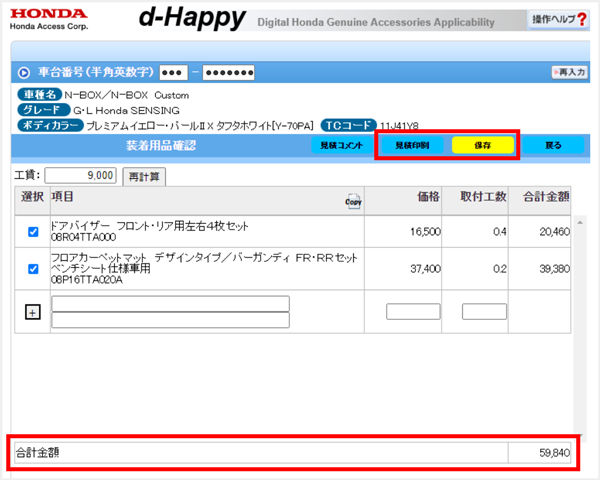Click the upper empty item name field

(x=170, y=304)
